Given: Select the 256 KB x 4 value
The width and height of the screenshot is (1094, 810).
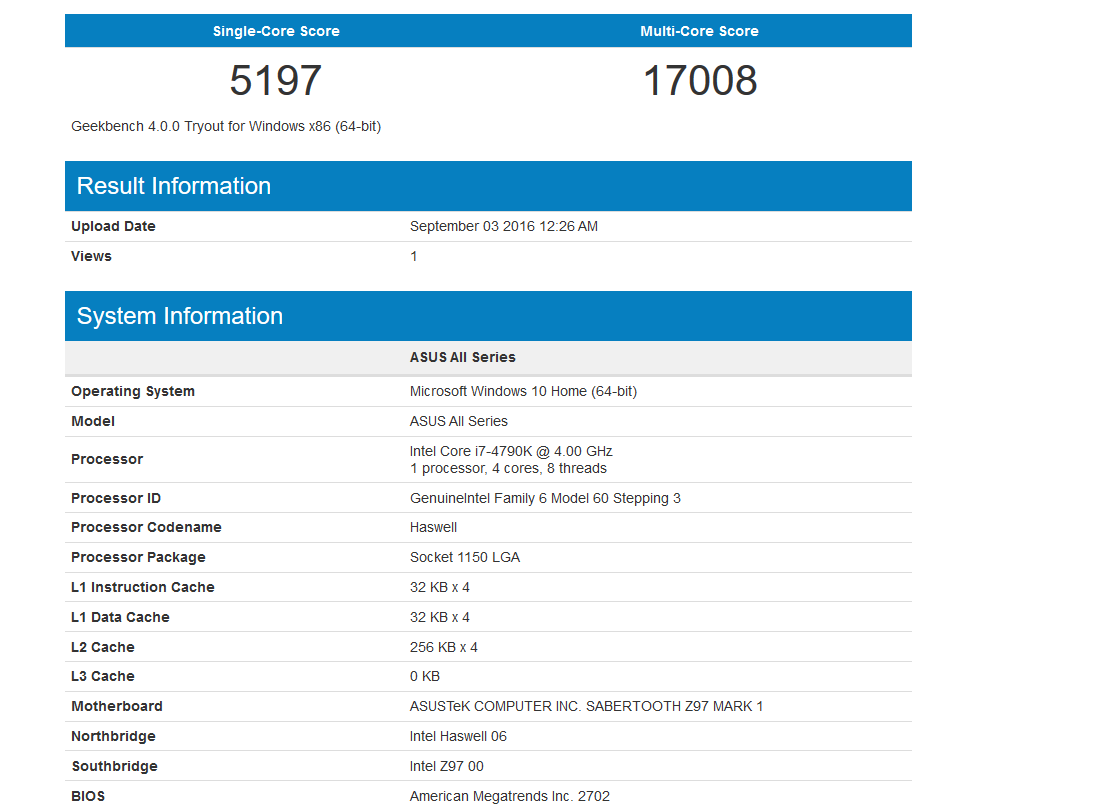Looking at the screenshot, I should tap(444, 647).
